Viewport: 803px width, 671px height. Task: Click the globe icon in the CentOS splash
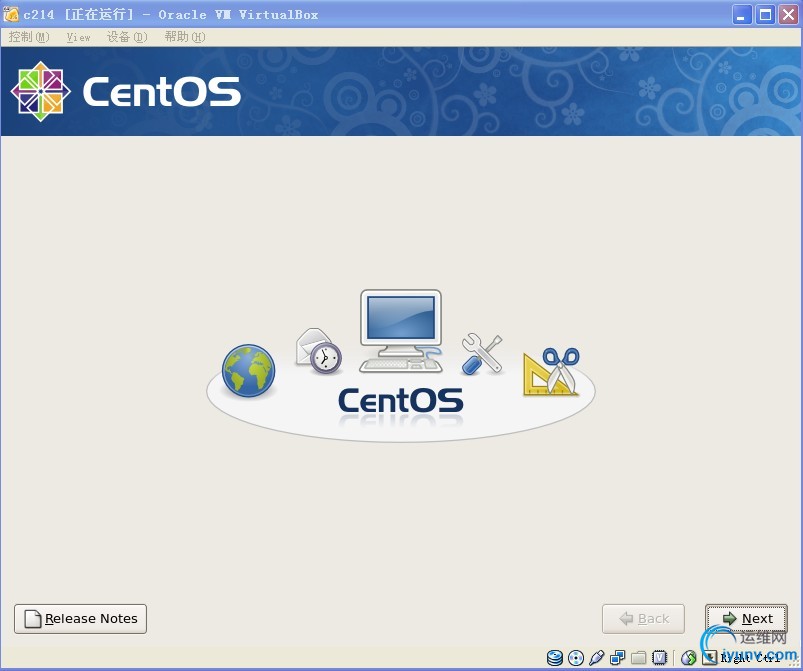248,371
